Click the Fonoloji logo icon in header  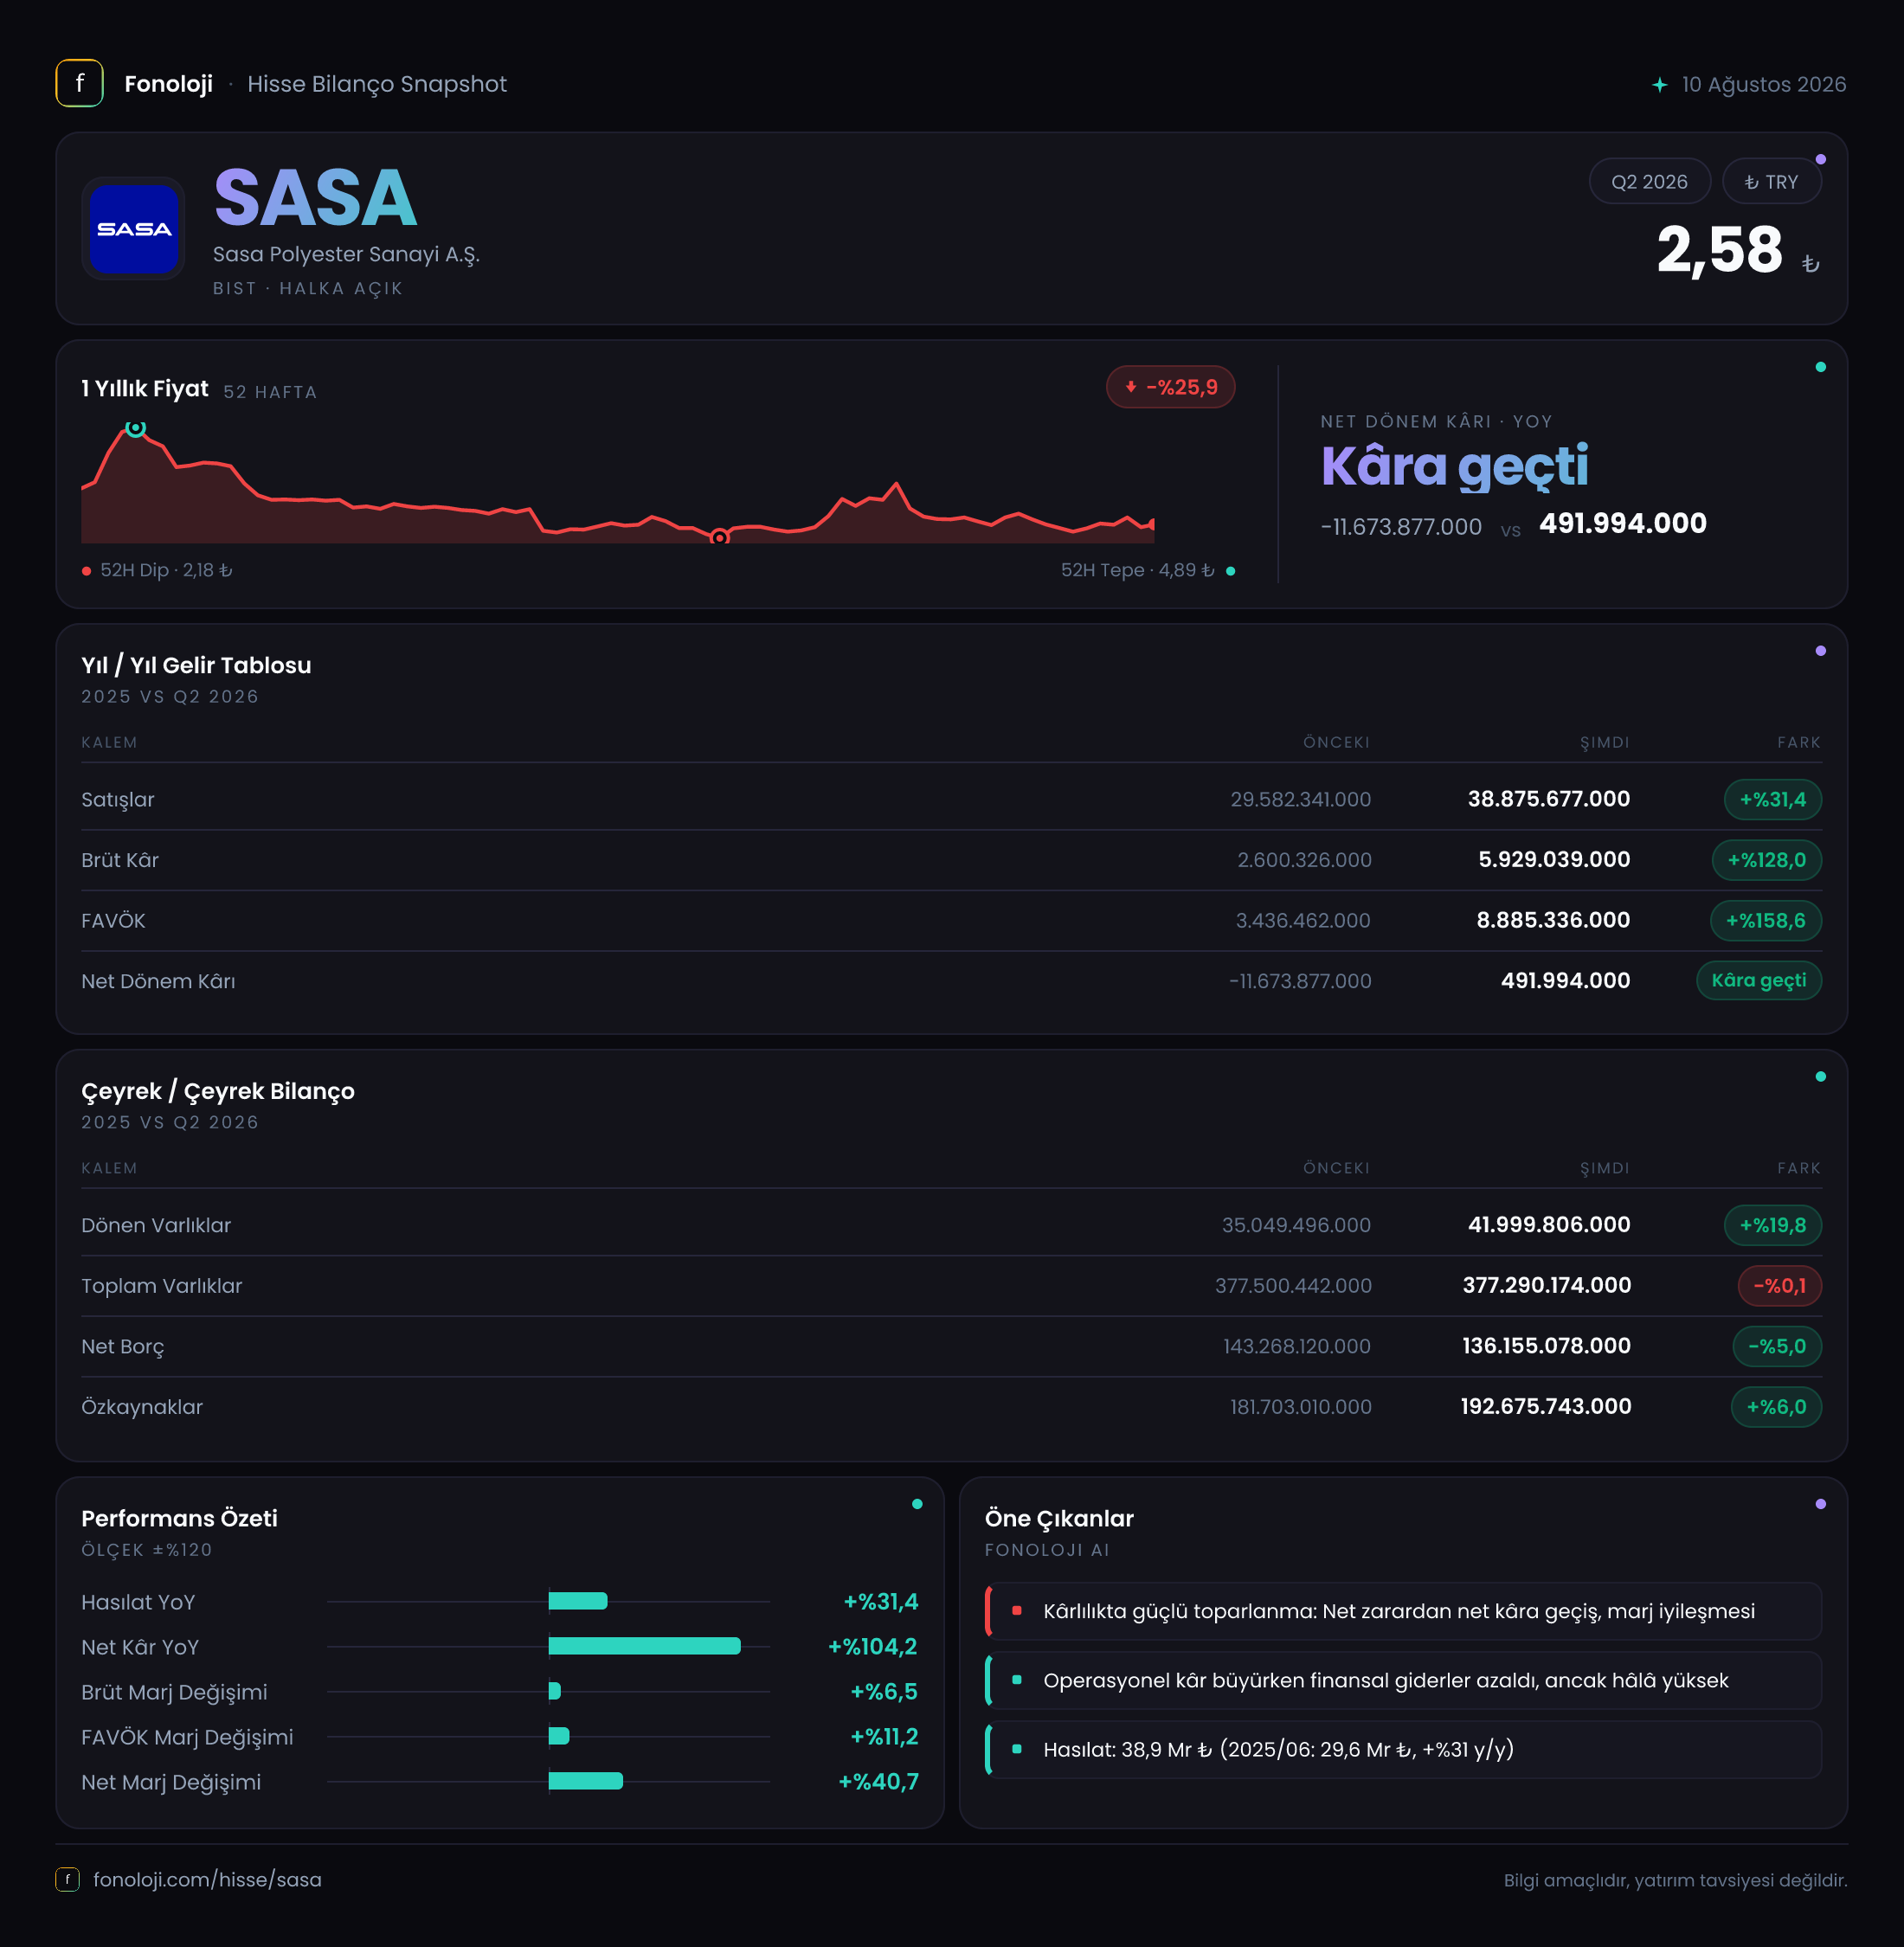point(79,84)
